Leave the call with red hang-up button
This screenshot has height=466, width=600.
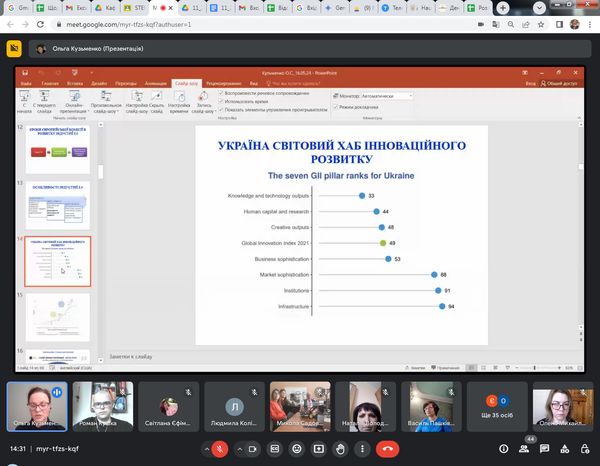[388, 448]
